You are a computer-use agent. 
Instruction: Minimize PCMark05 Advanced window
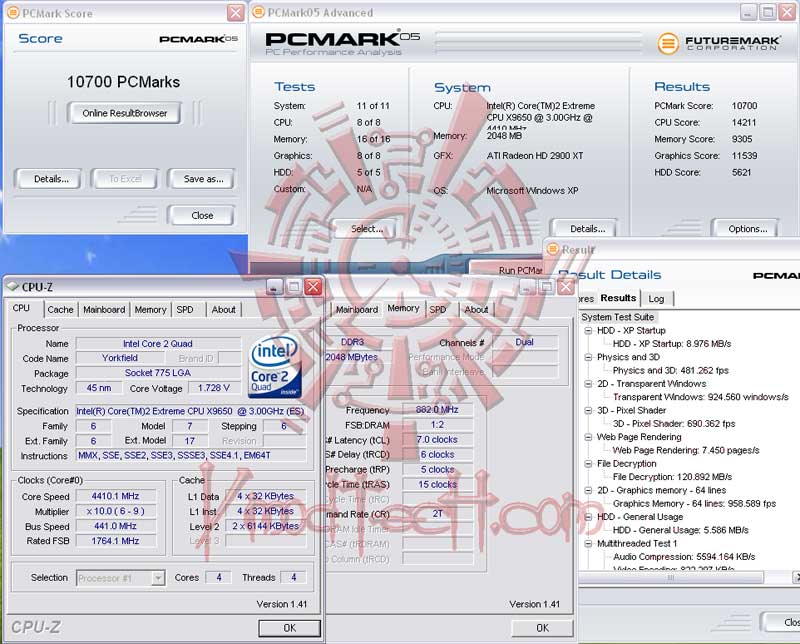pos(748,12)
